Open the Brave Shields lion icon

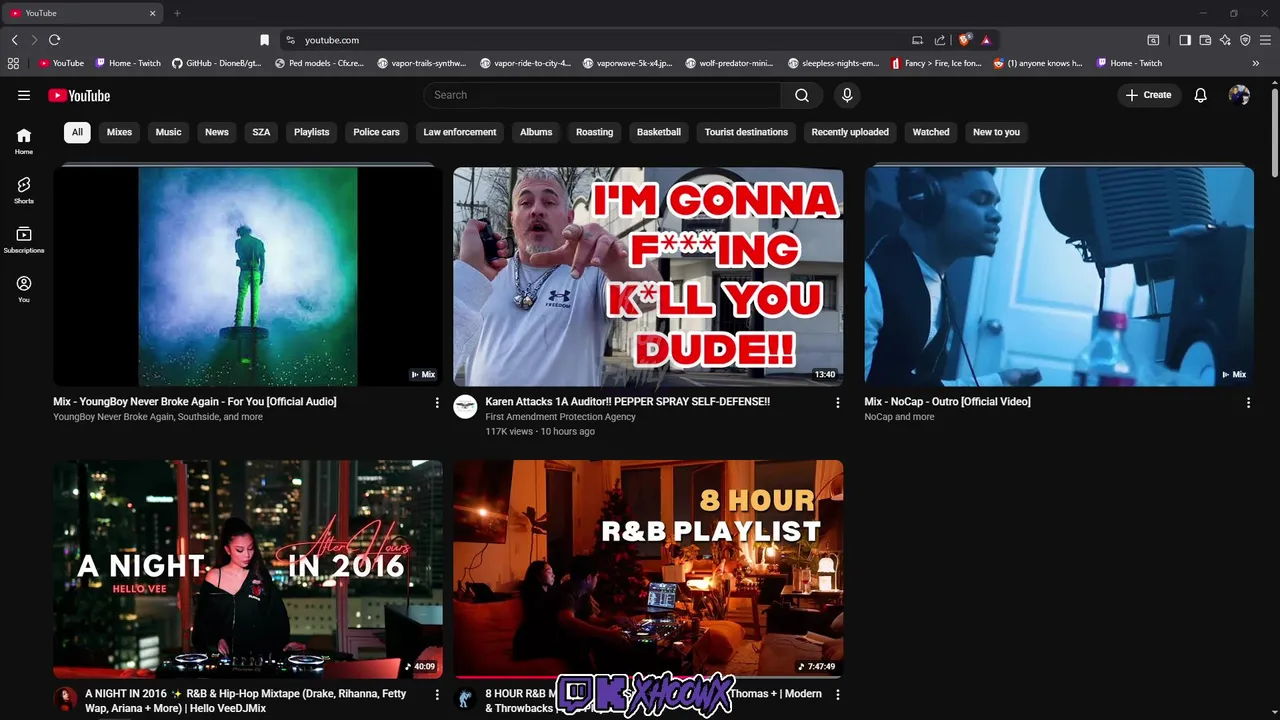(x=964, y=40)
